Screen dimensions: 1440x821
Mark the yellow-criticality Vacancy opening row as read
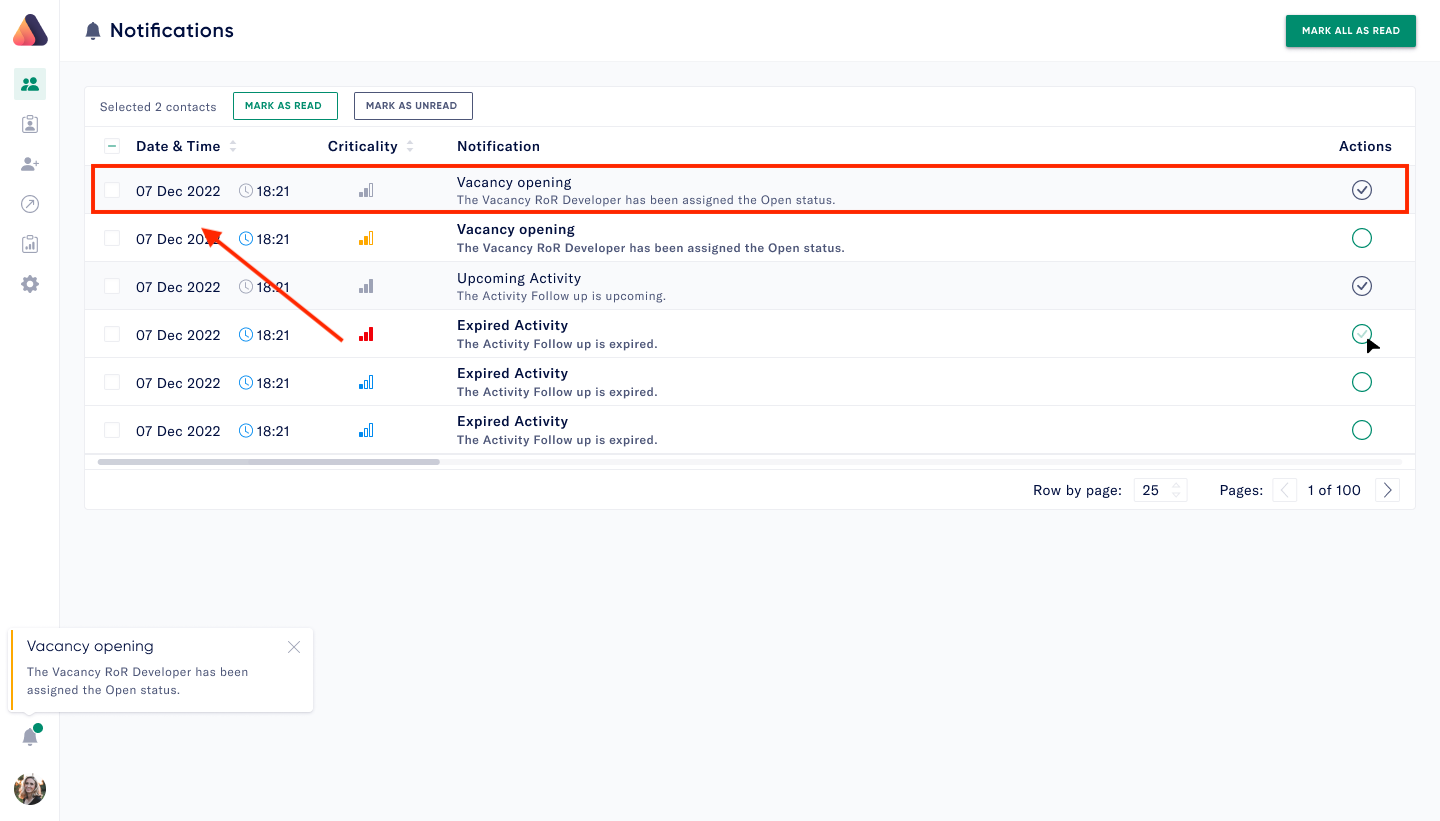tap(1361, 238)
